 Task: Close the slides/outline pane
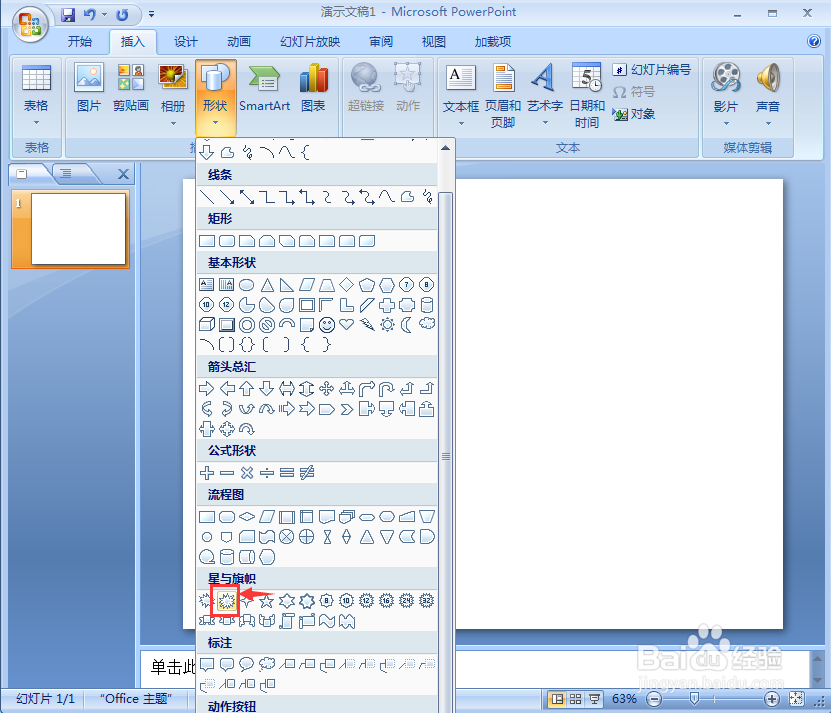click(x=123, y=173)
